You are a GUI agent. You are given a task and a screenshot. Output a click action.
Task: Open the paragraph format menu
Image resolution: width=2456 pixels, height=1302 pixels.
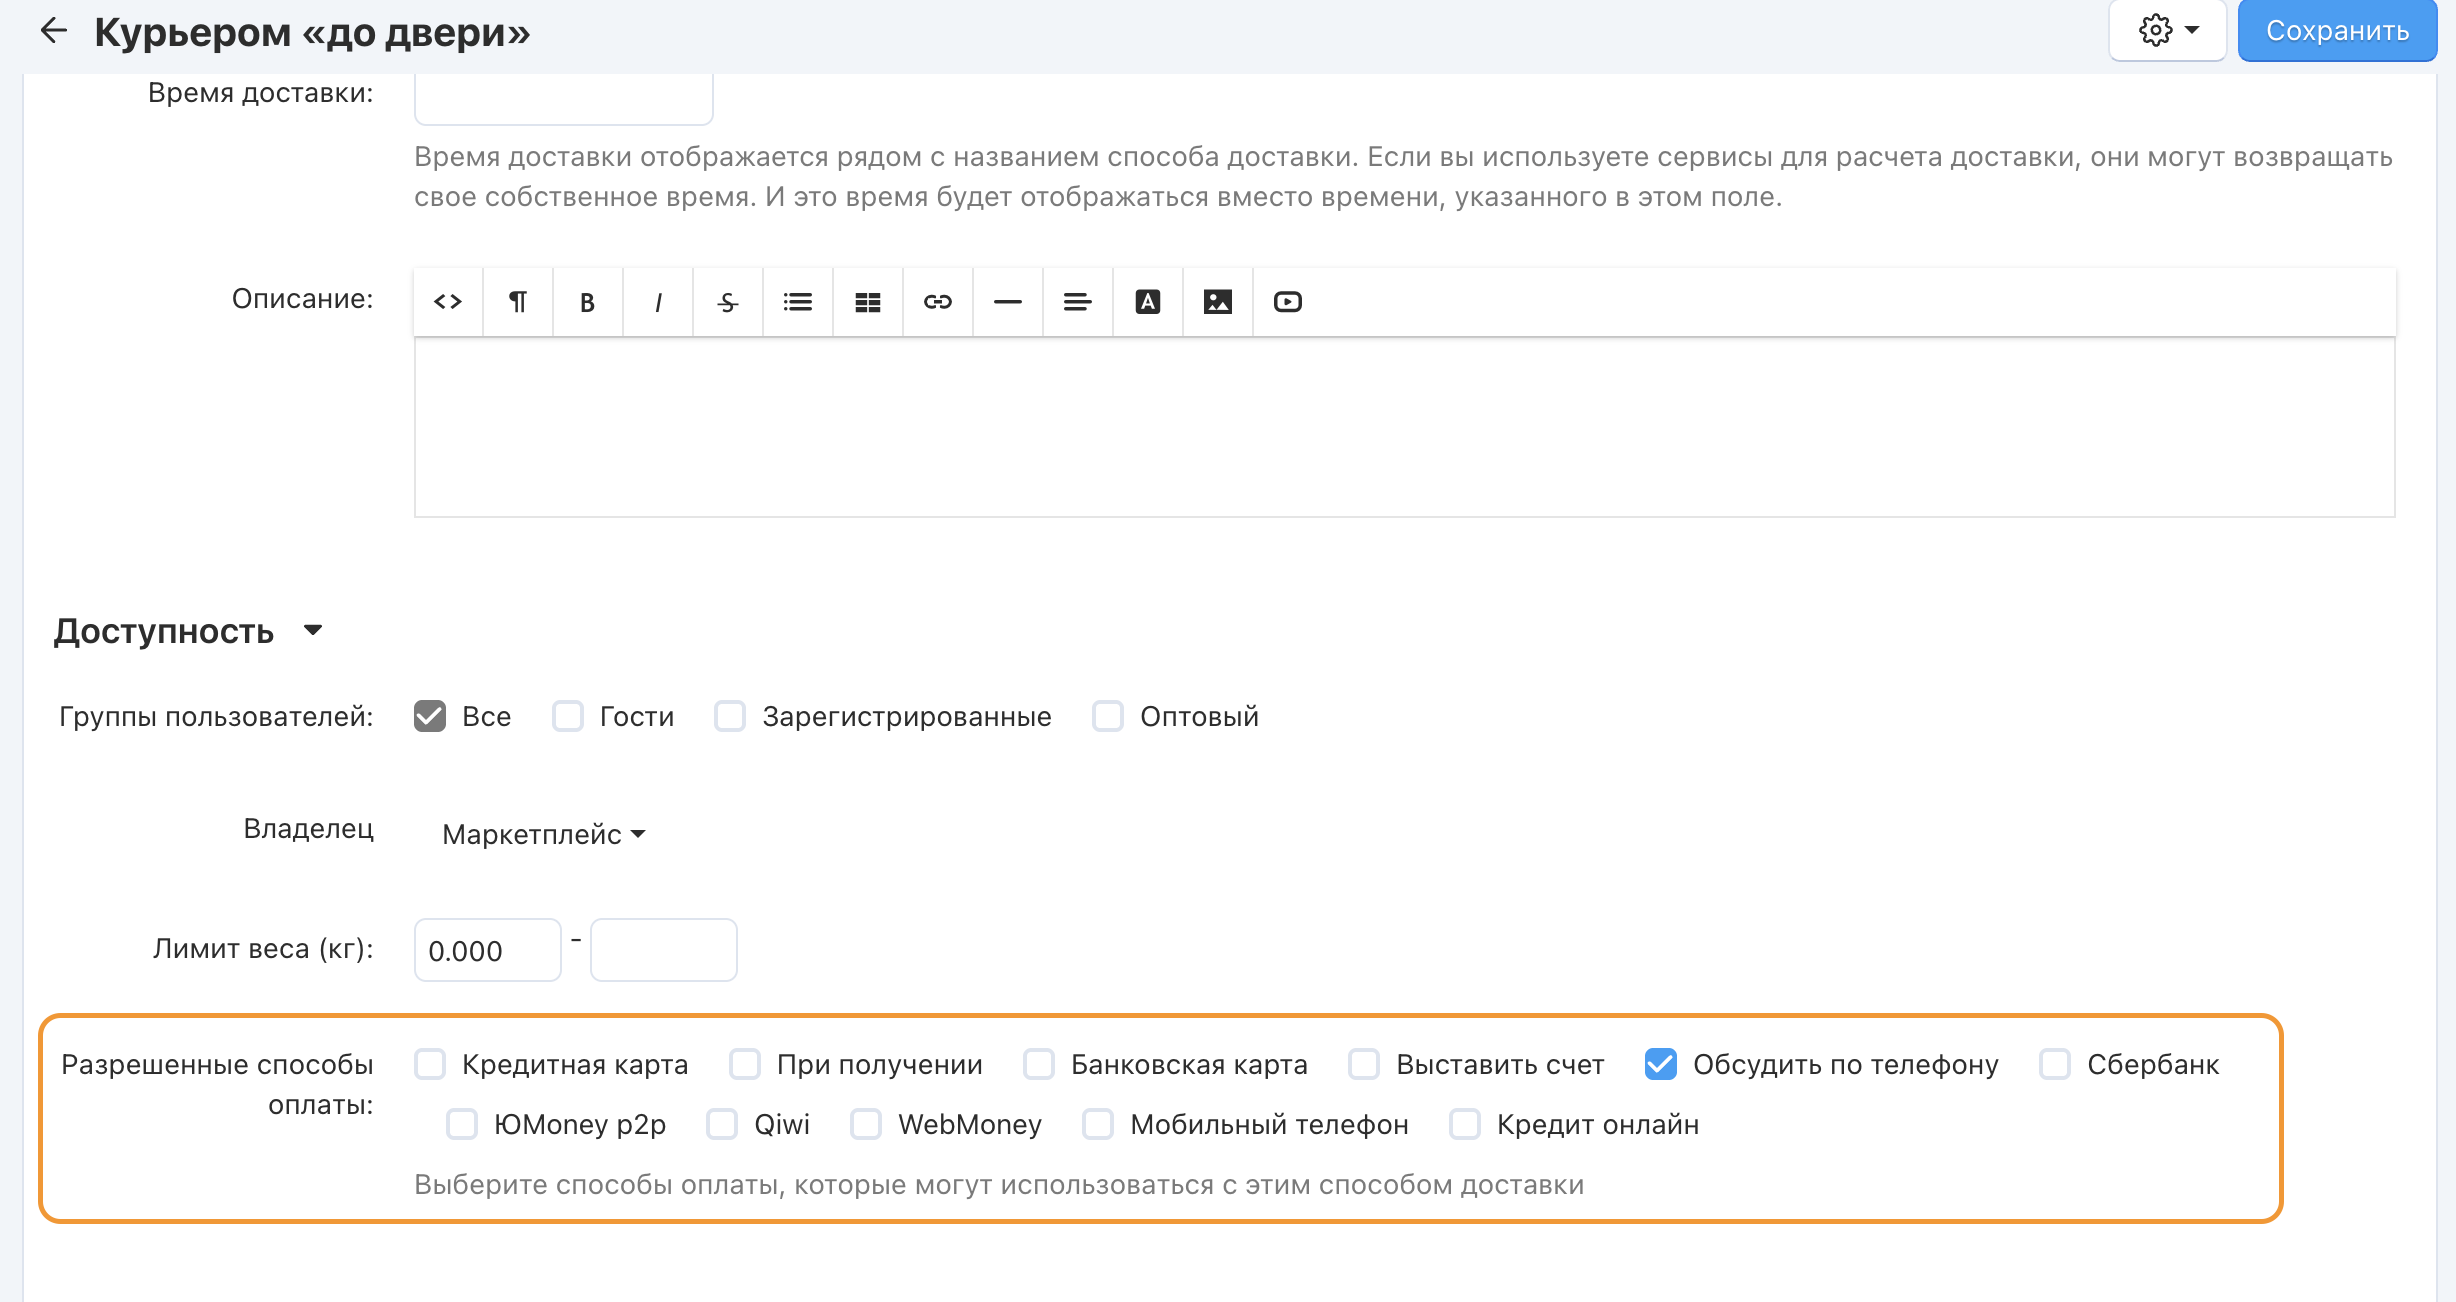pyautogui.click(x=518, y=302)
